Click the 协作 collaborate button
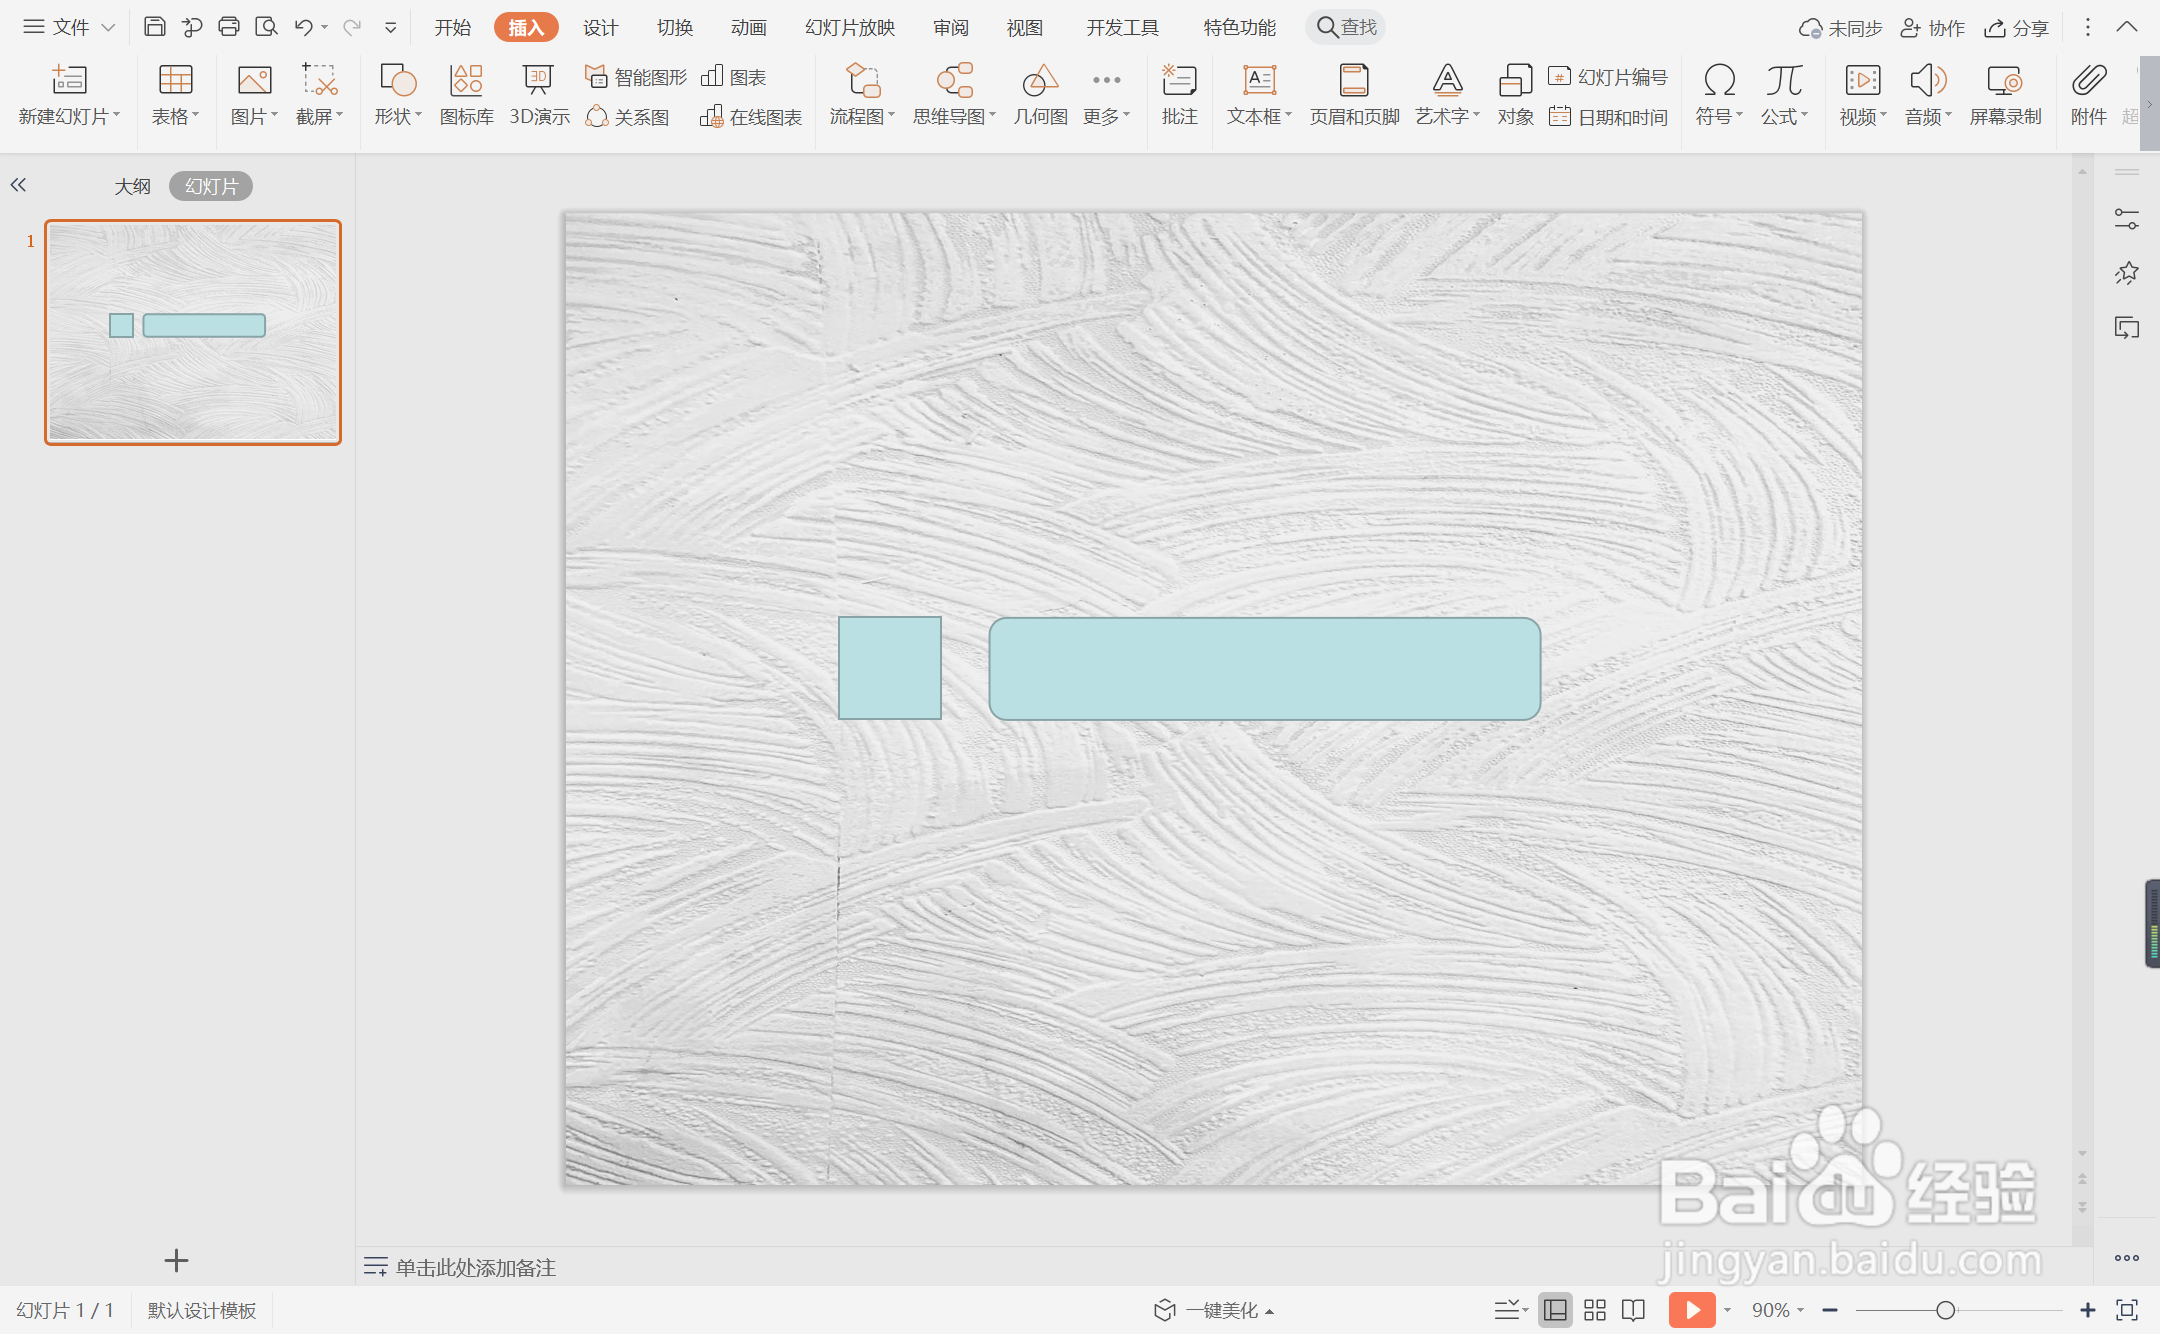Viewport: 2160px width, 1334px height. pyautogui.click(x=1932, y=28)
